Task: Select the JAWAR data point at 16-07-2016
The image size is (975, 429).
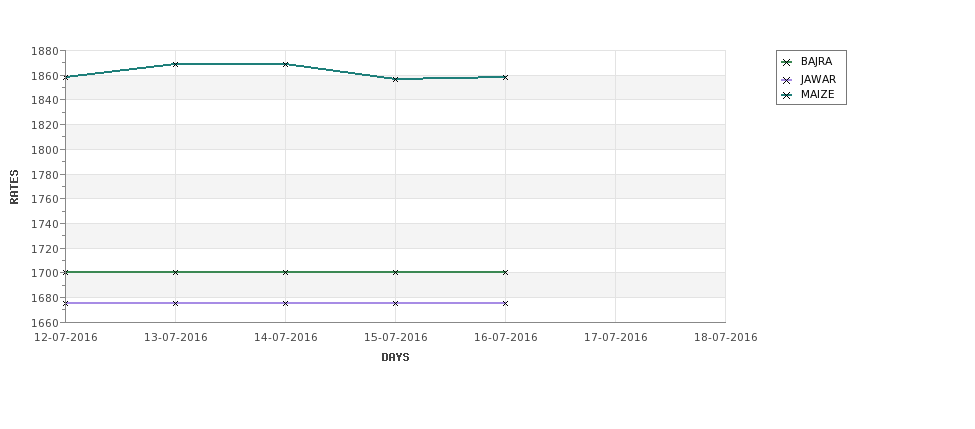Action: (x=505, y=303)
